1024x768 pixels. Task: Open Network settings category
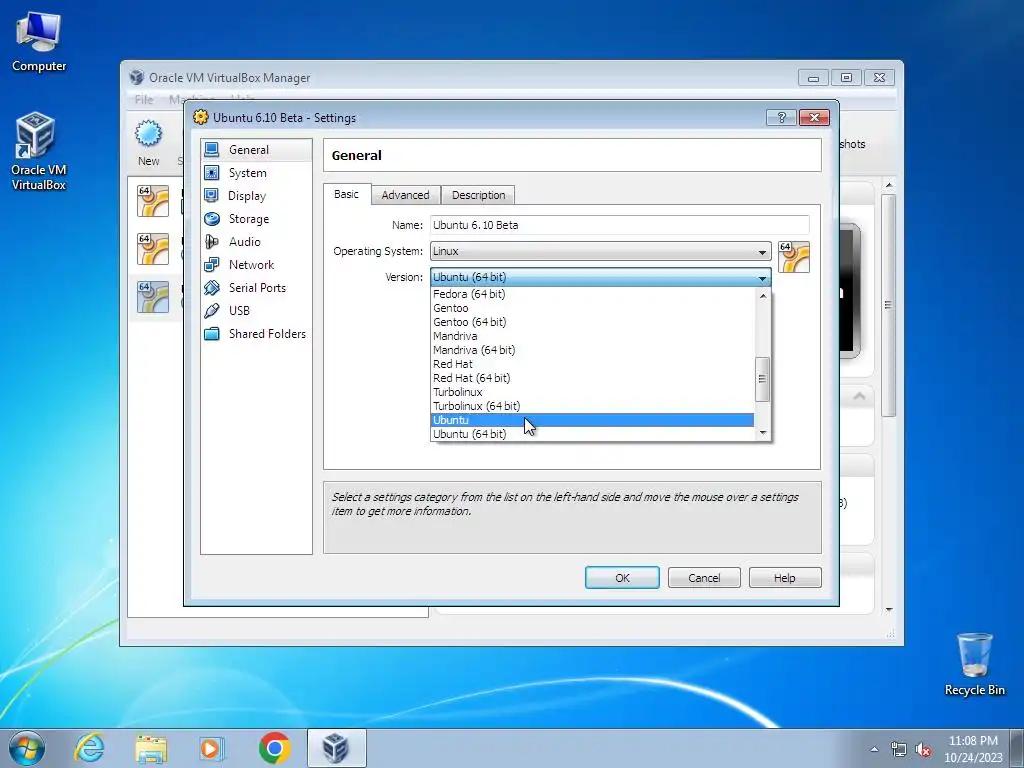tap(256, 264)
